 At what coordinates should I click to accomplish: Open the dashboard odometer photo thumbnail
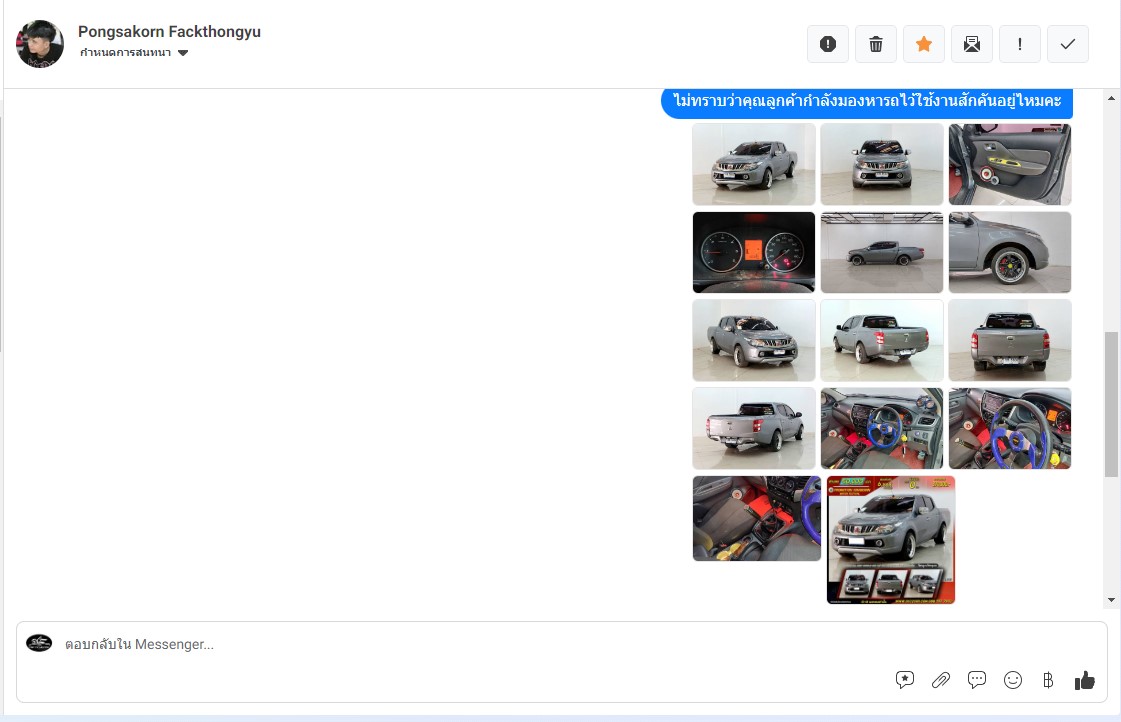(x=754, y=252)
